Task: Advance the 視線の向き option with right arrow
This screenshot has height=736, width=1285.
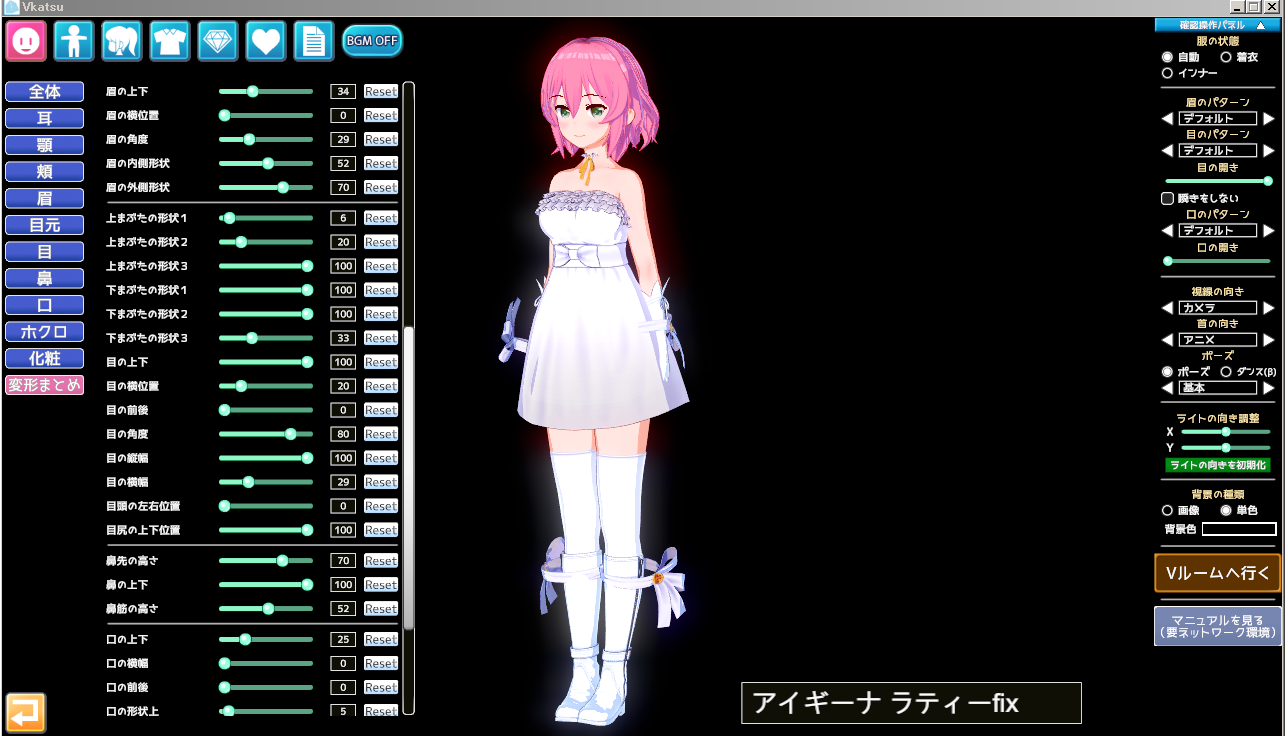Action: pos(1269,308)
